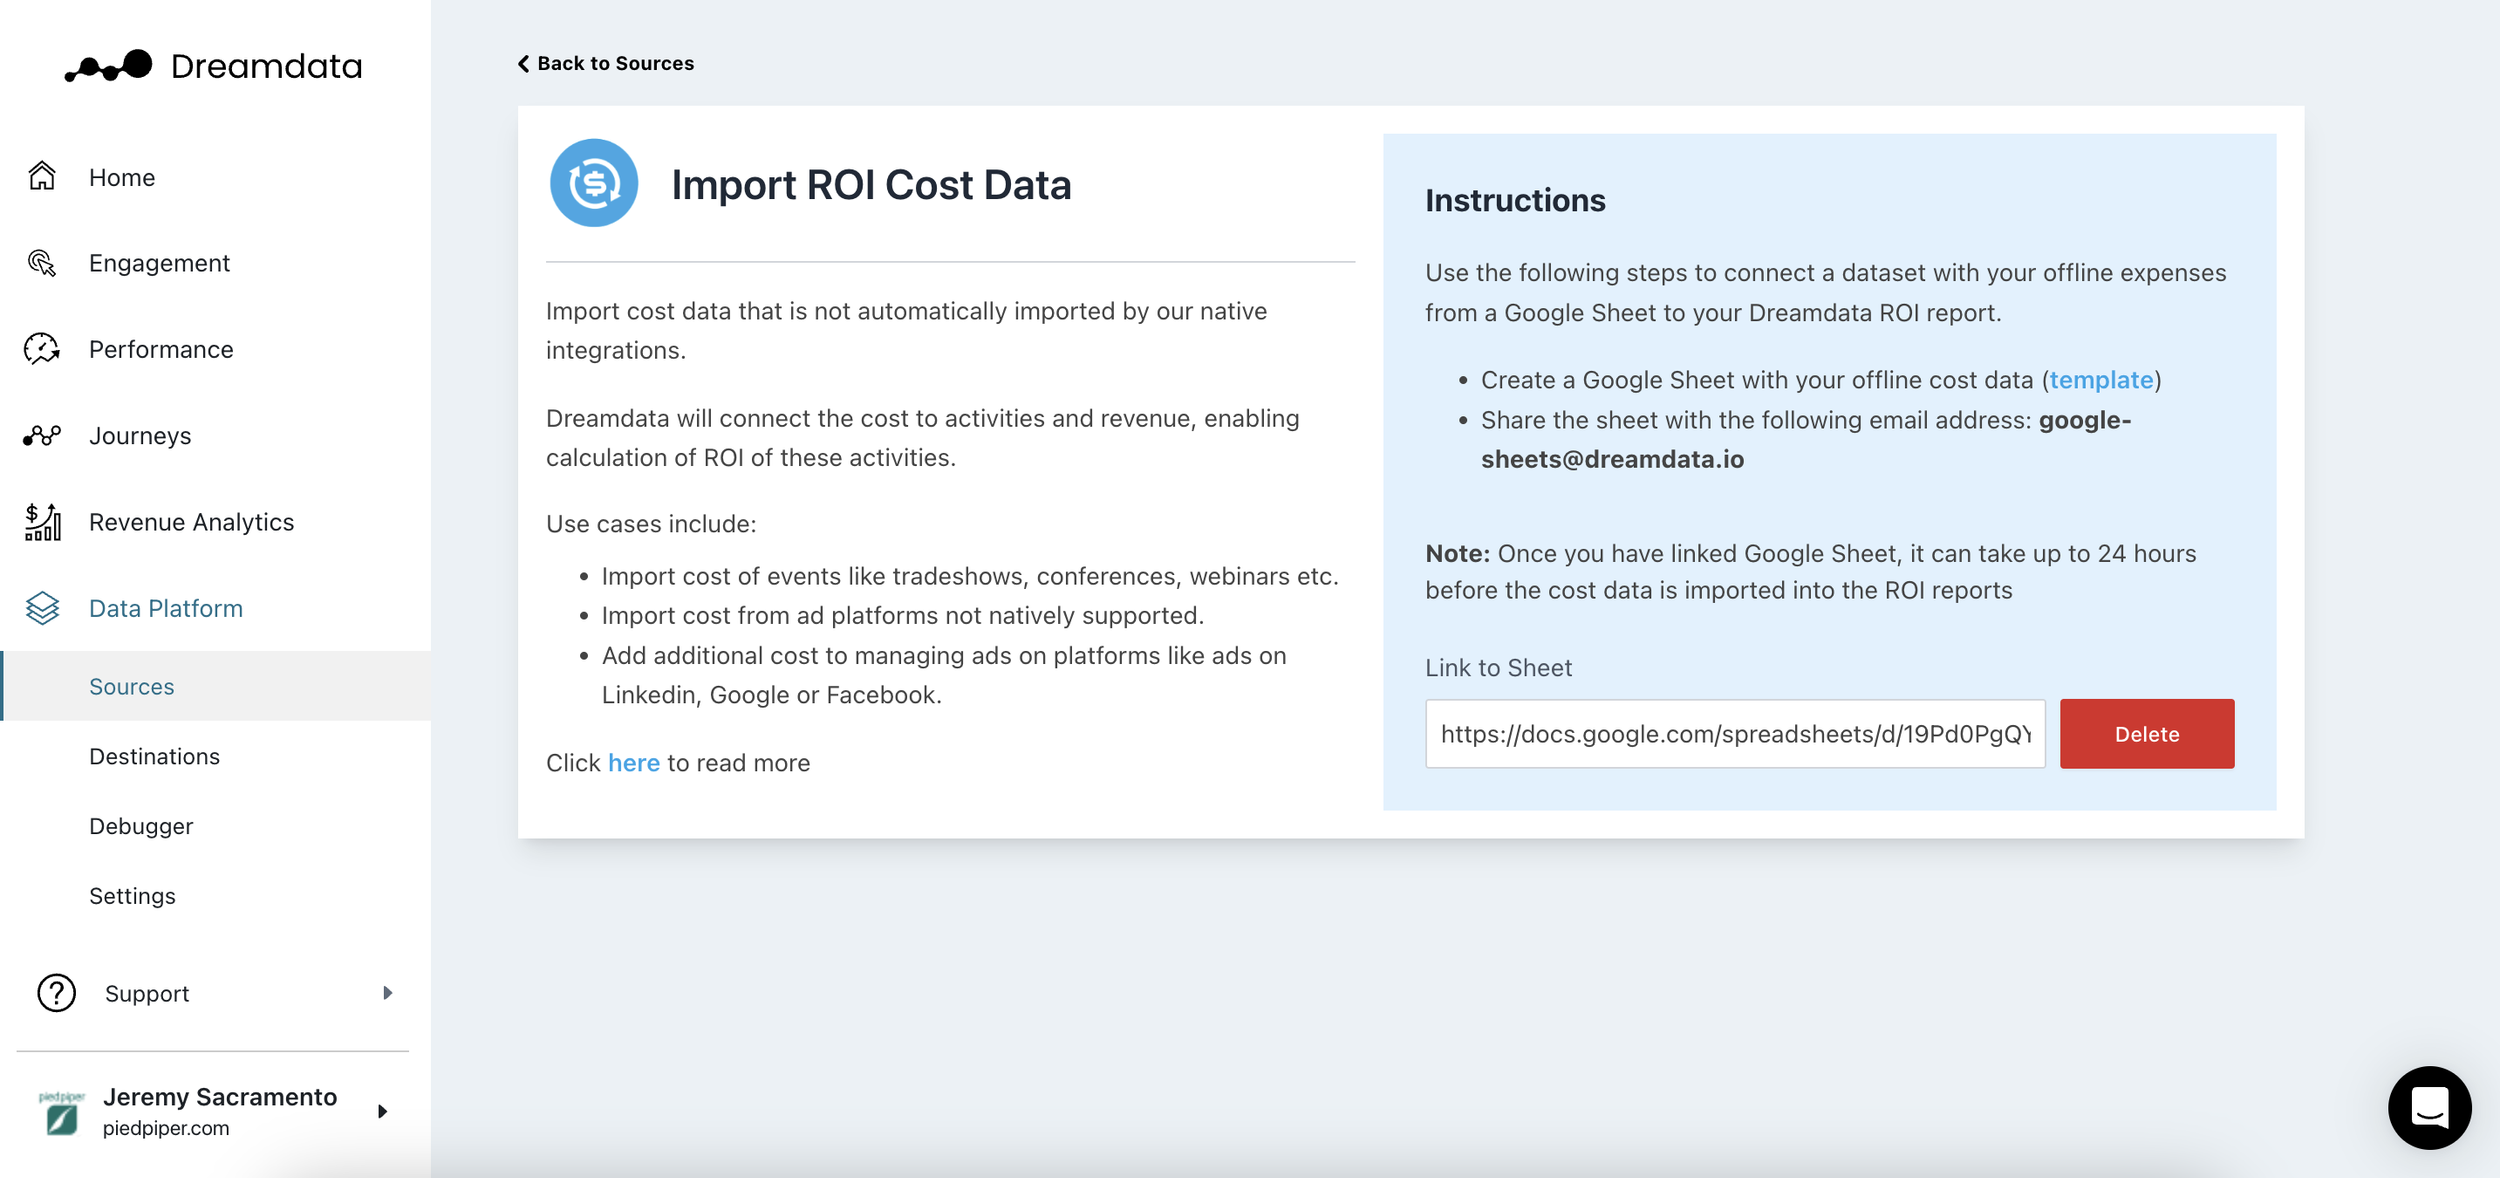Open the Debugger submenu item
The image size is (2500, 1178).
(x=141, y=826)
